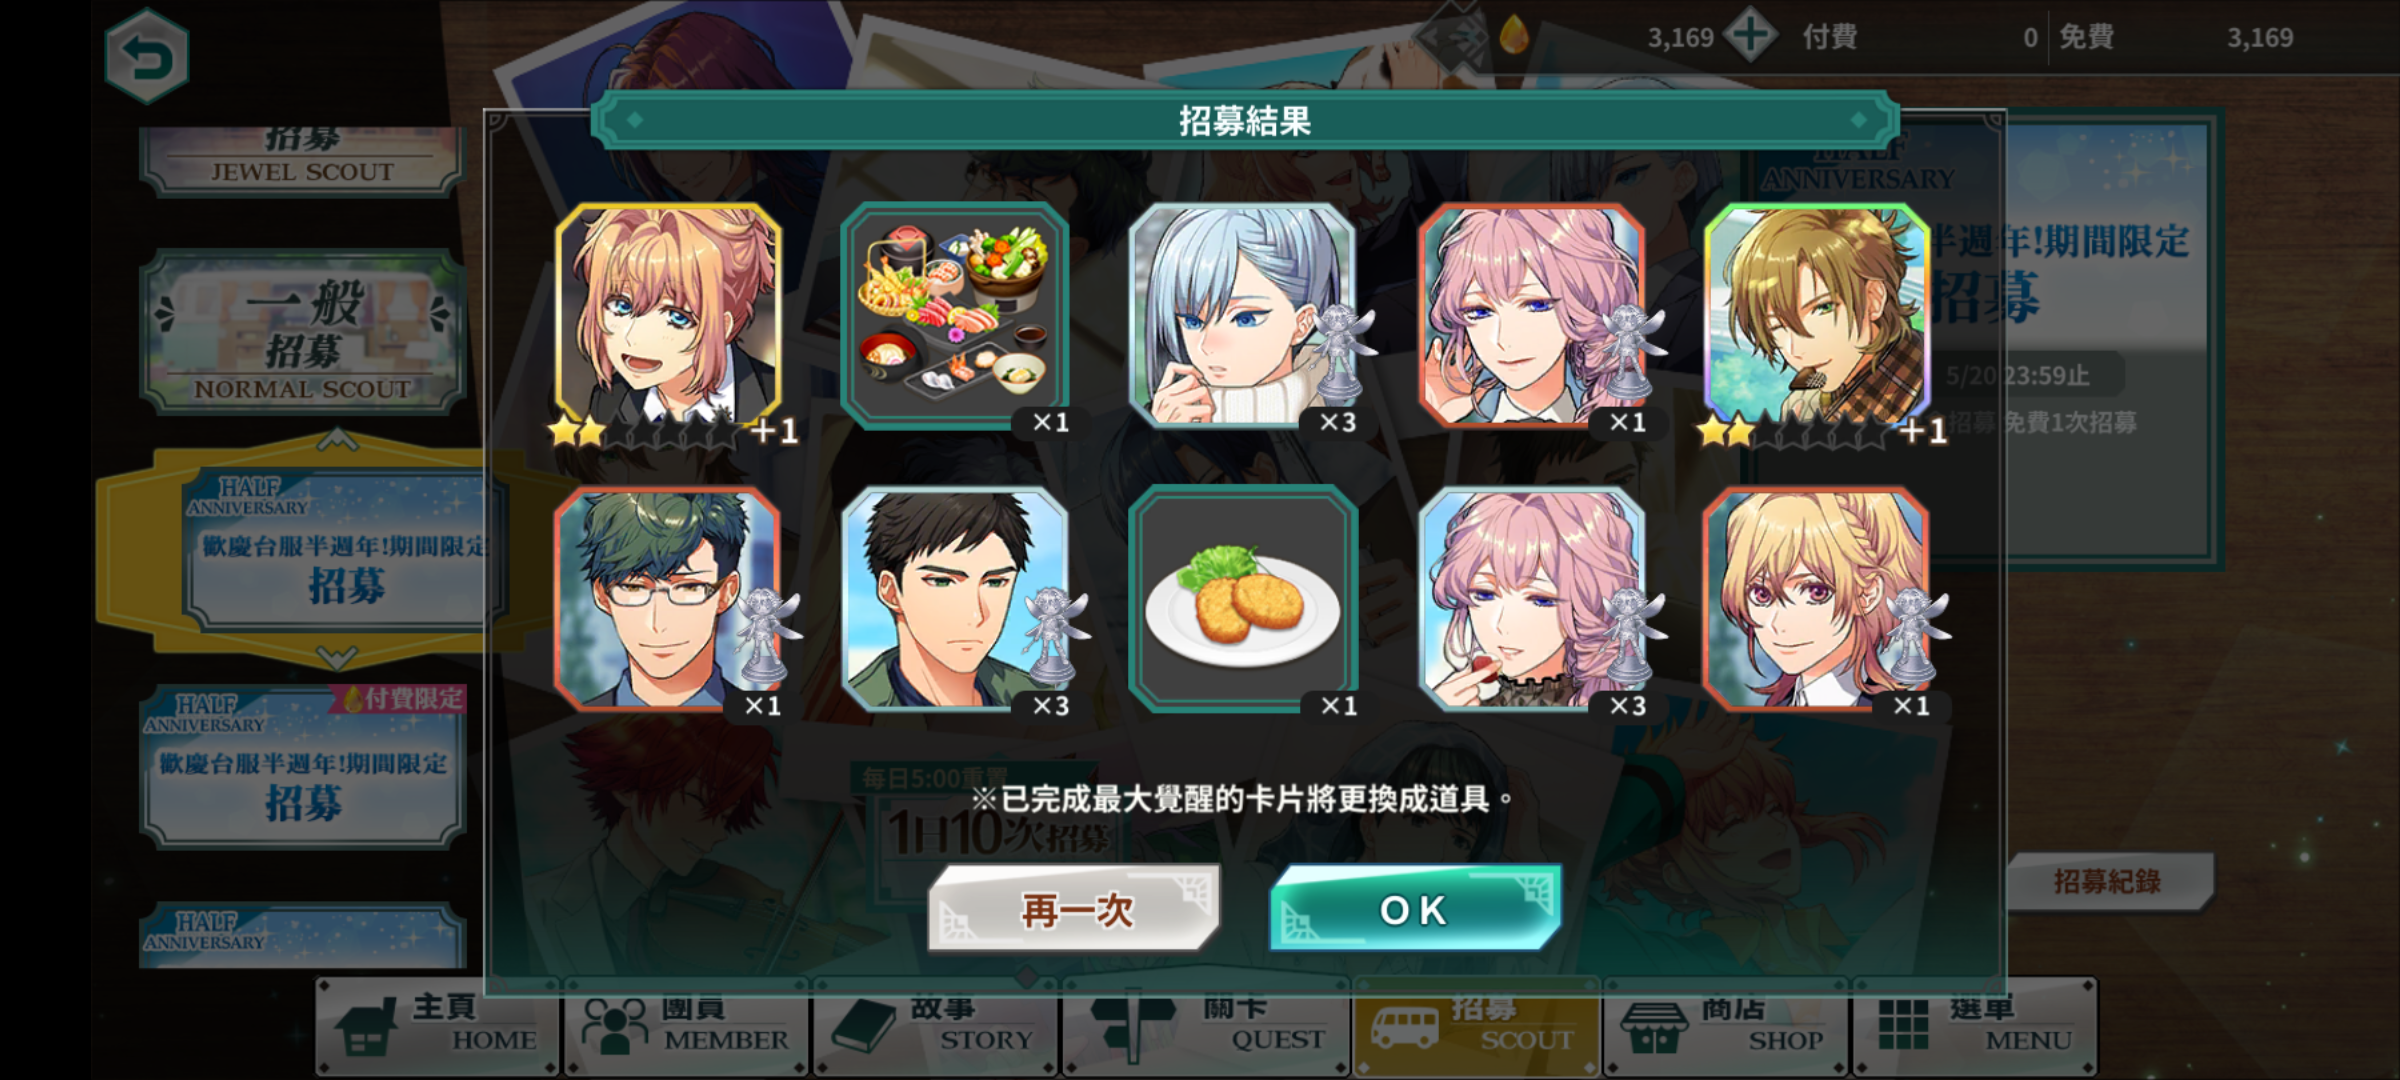Click the down chevron below the selected Half Anniversary banner
This screenshot has height=1080, width=2400.
pyautogui.click(x=337, y=657)
